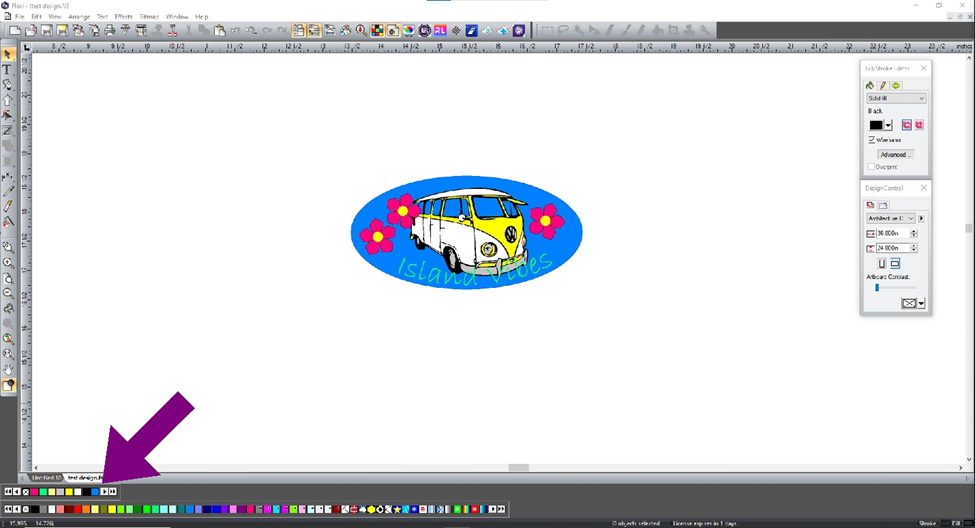Image resolution: width=975 pixels, height=528 pixels.
Task: Click the paint palette icon in toolbar
Action: pyautogui.click(x=346, y=30)
